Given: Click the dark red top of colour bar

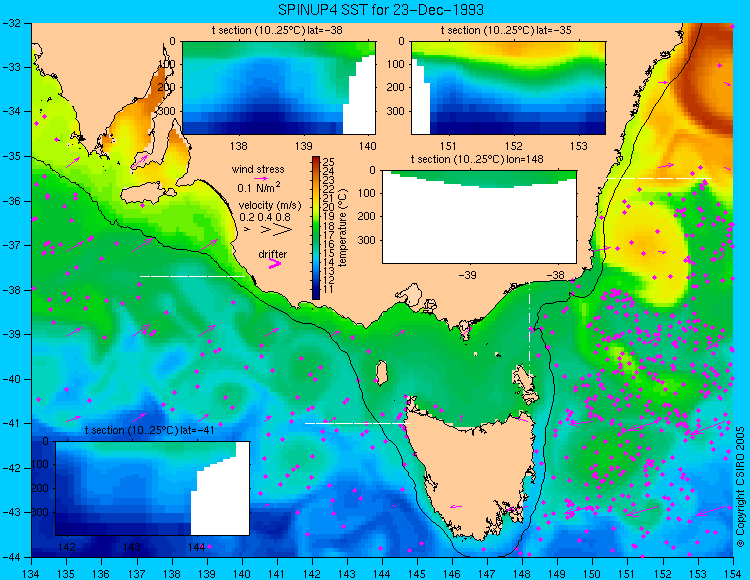Looking at the screenshot, I should pyautogui.click(x=316, y=159).
